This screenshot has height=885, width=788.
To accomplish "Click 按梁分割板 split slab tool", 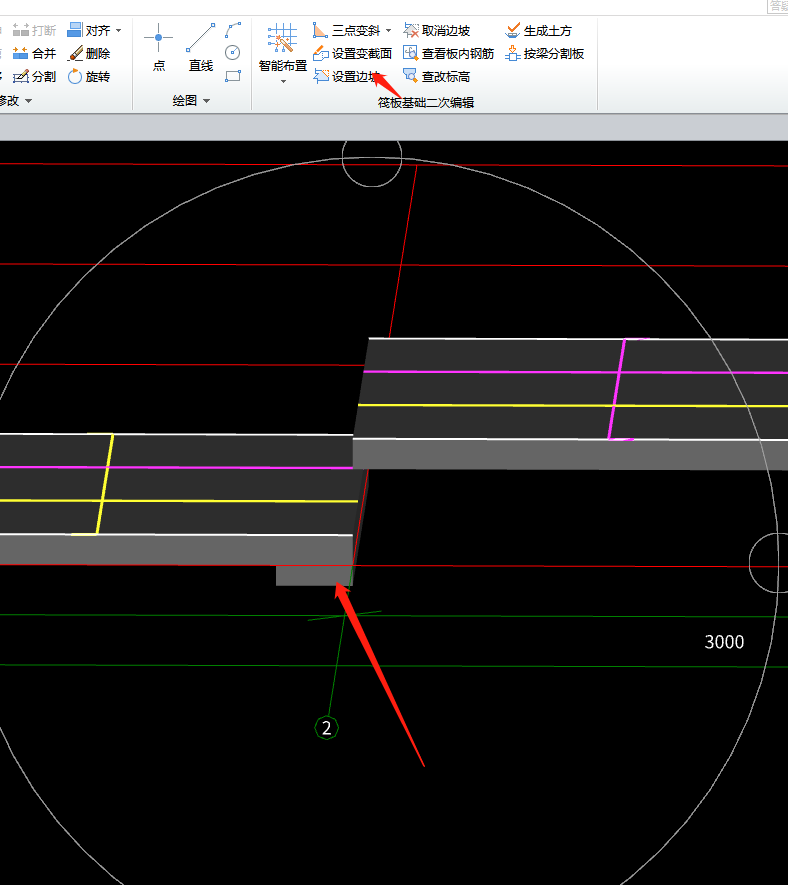I will click(544, 54).
